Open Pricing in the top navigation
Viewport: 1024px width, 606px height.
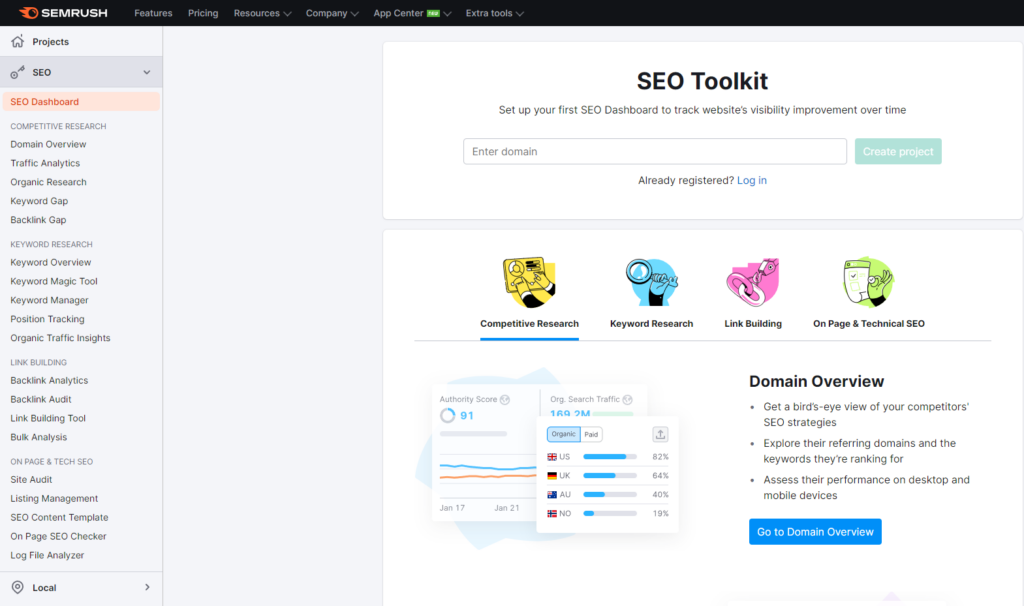(x=203, y=13)
